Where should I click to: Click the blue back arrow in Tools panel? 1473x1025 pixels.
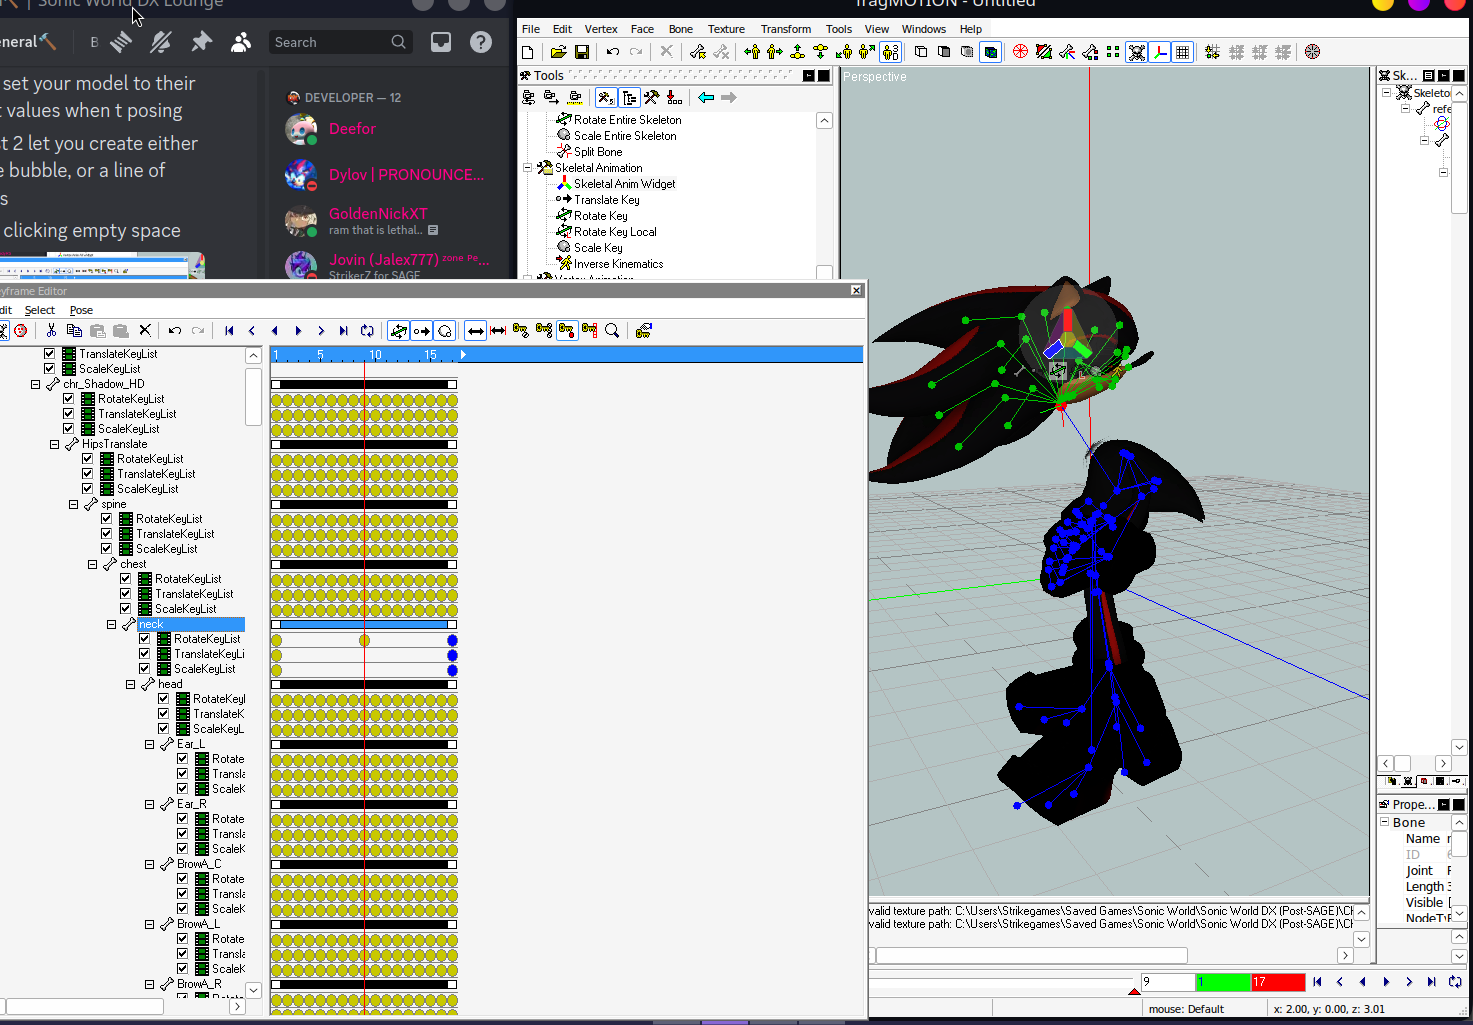click(x=706, y=97)
